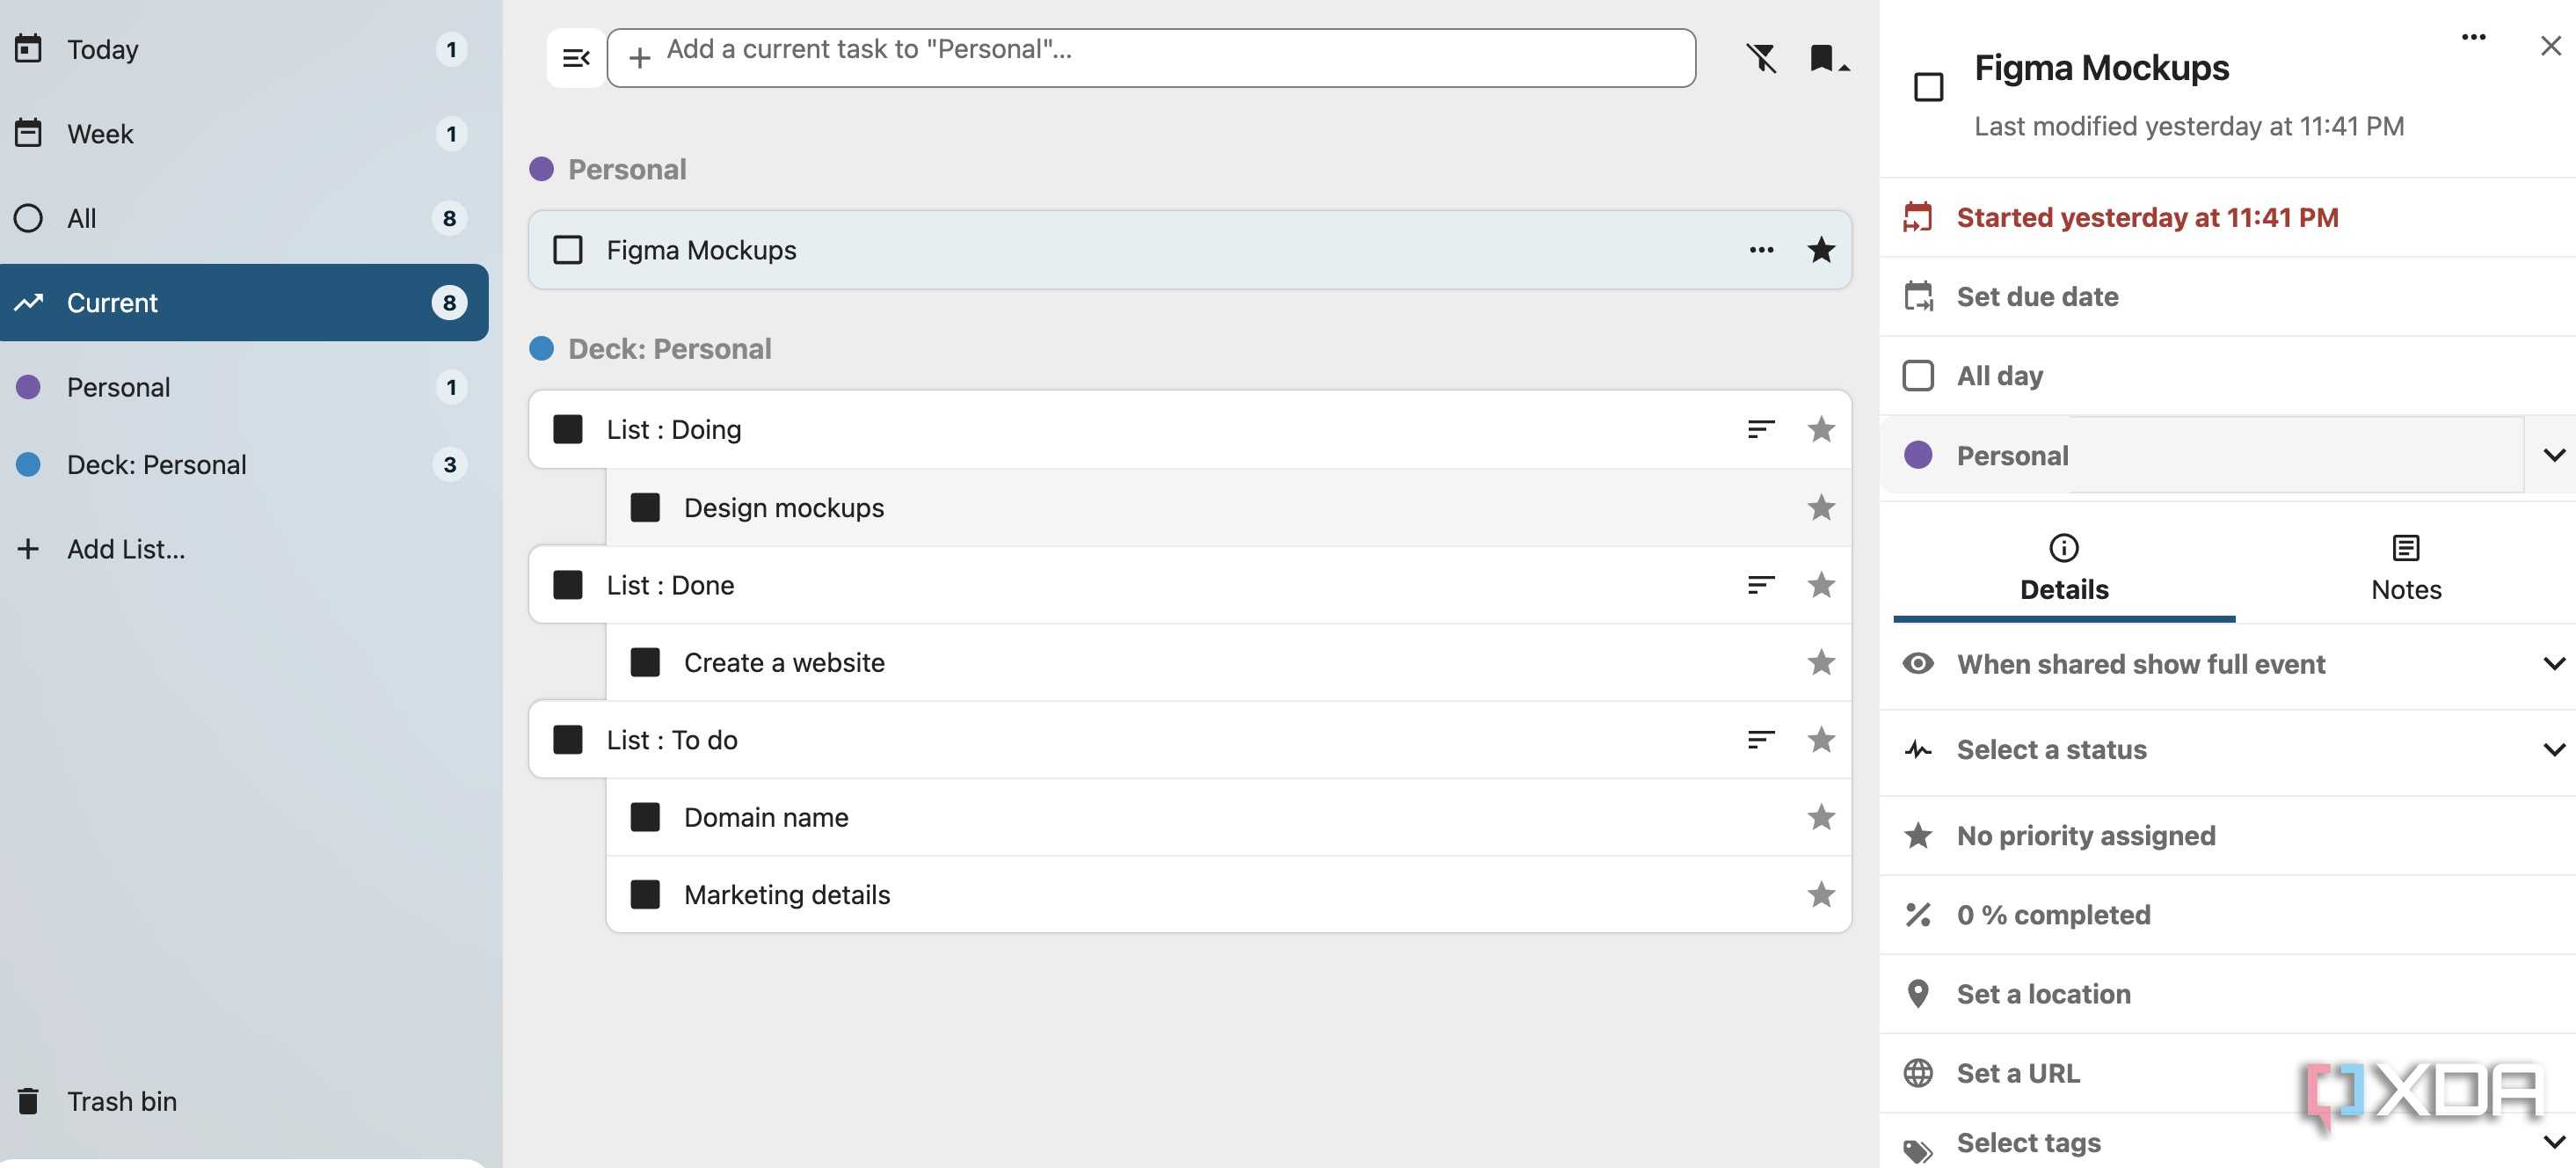Check the Figma Mockups box in details header
2576x1168 pixels.
click(x=1928, y=88)
